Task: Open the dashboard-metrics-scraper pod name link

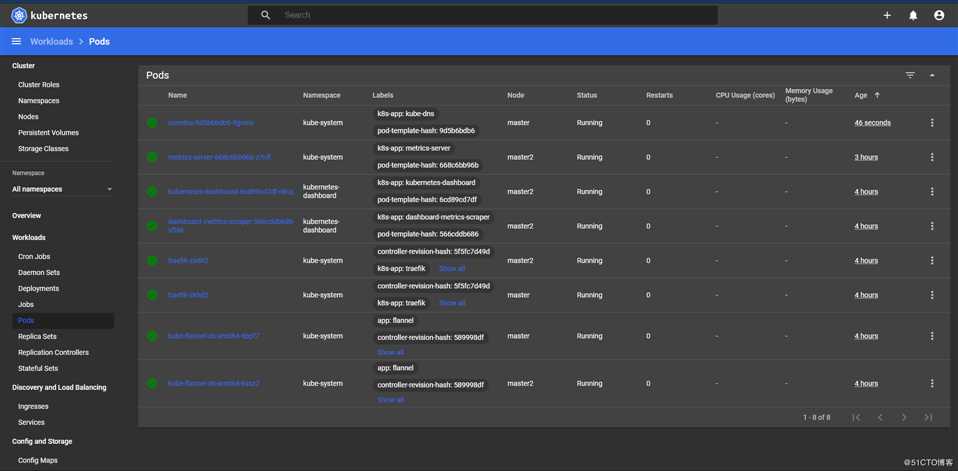Action: point(231,226)
